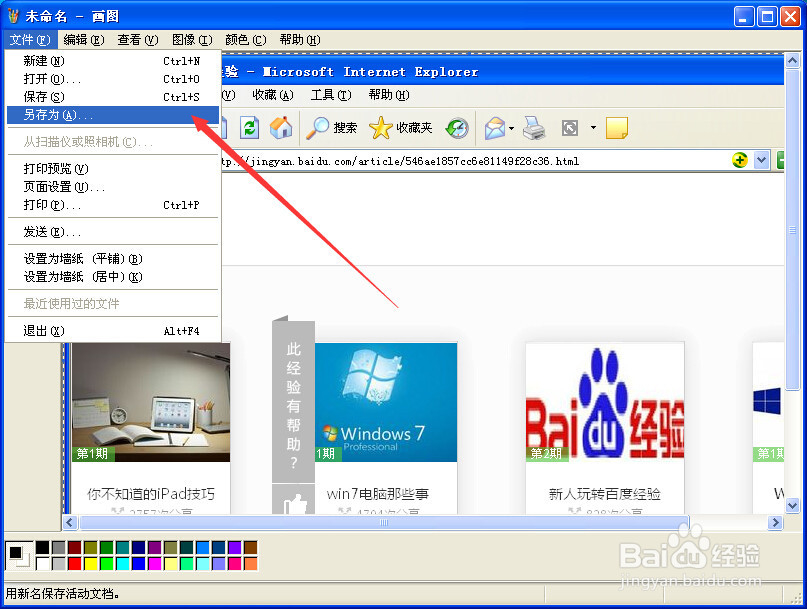Screen dimensions: 807x609
Task: Choose 设置为墙纸(平铺)(B)
Action: click(113, 258)
